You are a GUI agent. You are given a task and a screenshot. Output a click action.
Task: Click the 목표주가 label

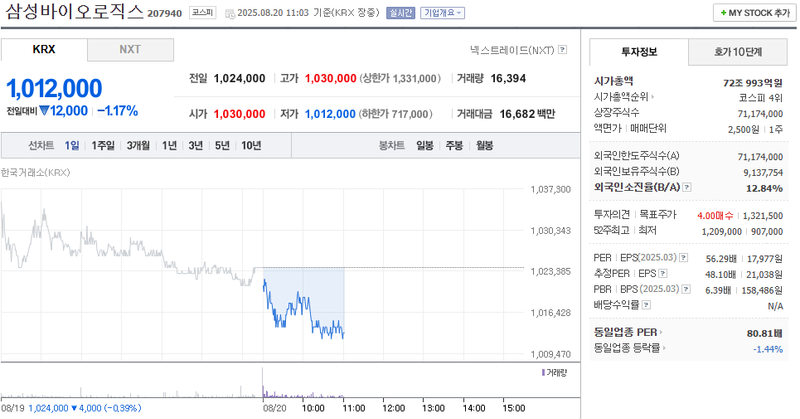pyautogui.click(x=658, y=215)
